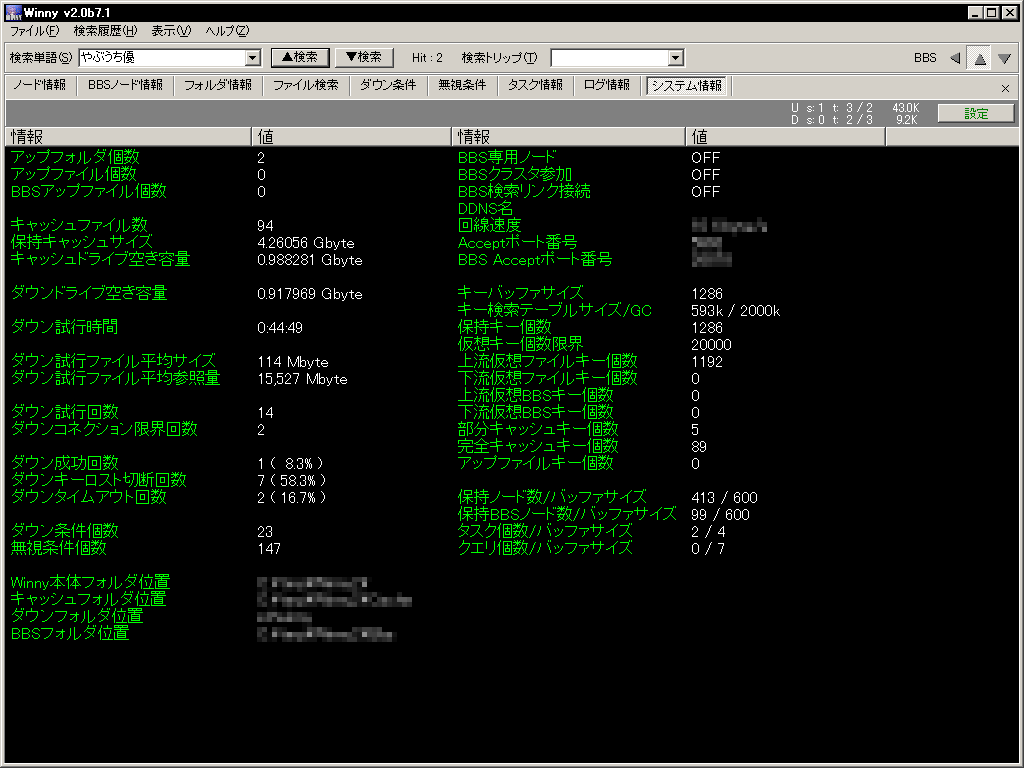Image resolution: width=1024 pixels, height=768 pixels.
Task: Click the Winny icon in the title bar
Action: point(13,12)
